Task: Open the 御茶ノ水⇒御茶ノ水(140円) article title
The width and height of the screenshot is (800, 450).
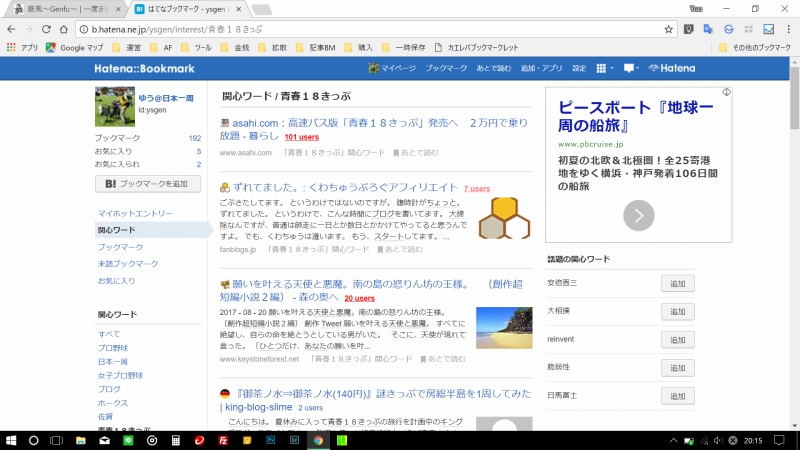Action: coord(376,401)
